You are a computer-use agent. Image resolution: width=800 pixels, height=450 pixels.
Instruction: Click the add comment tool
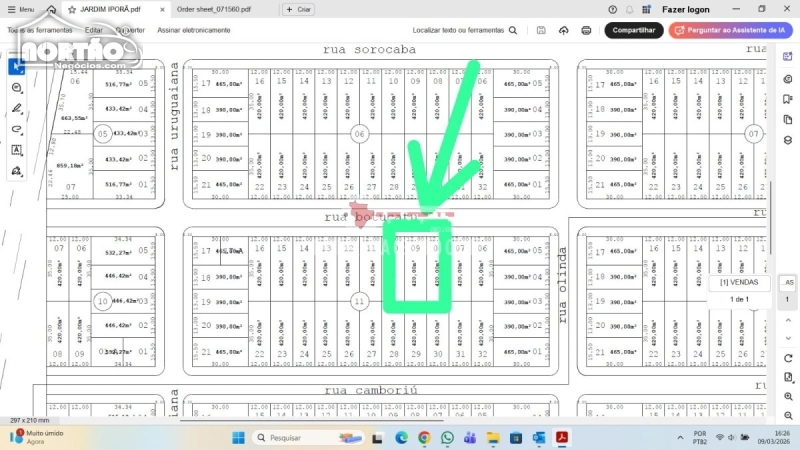click(17, 88)
